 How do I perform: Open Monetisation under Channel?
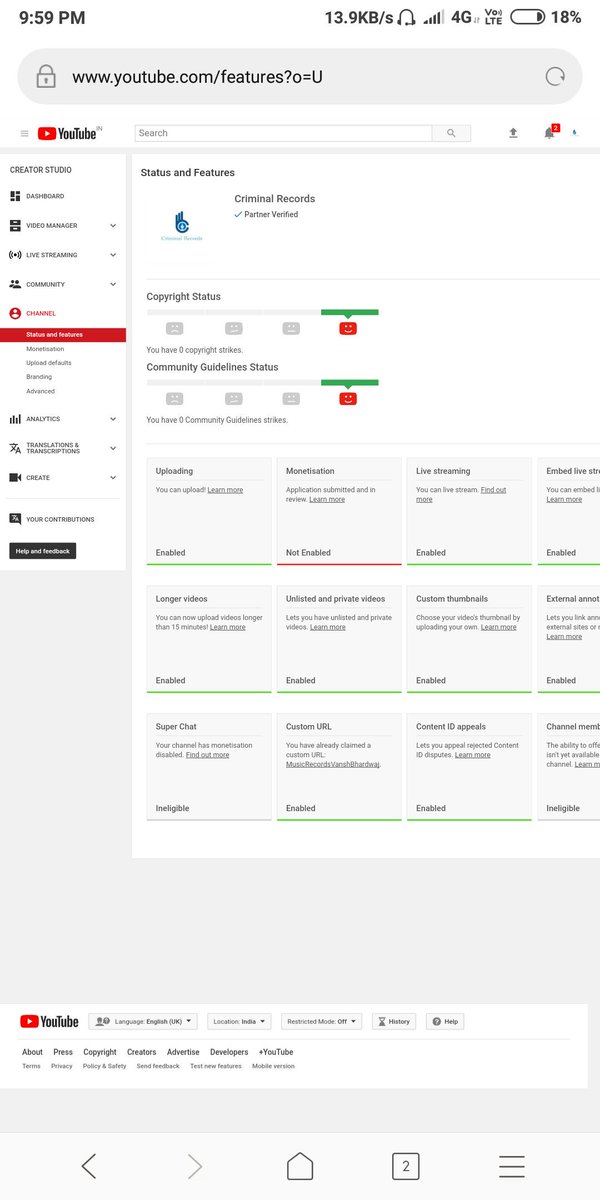pyautogui.click(x=45, y=349)
